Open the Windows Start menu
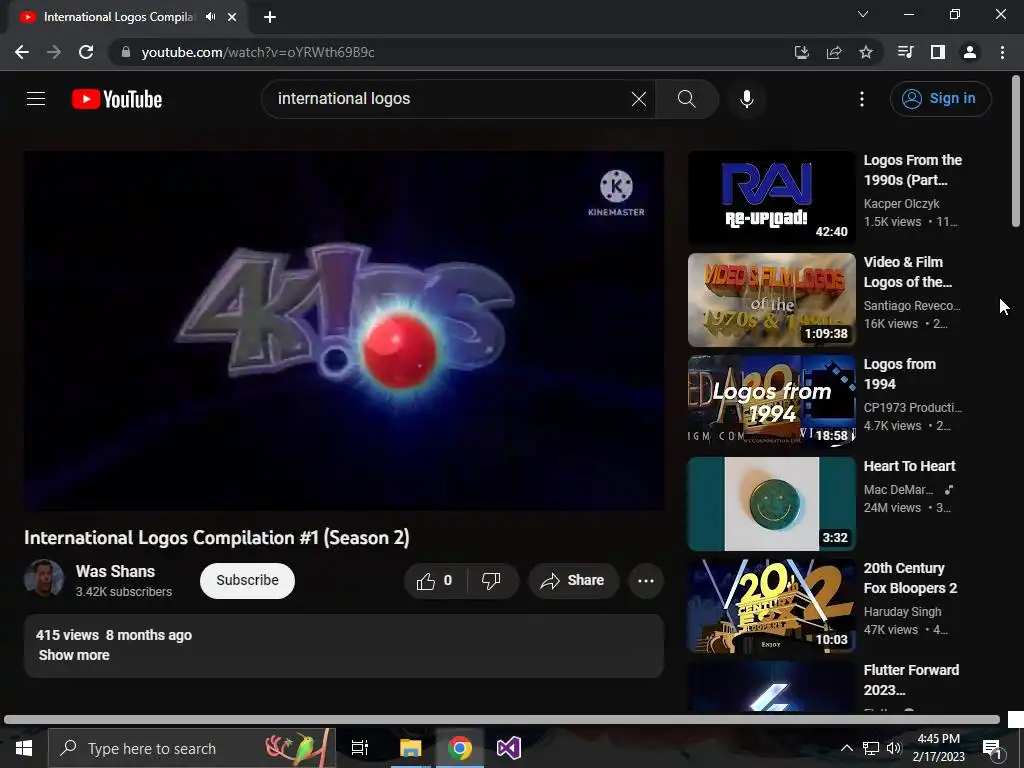The width and height of the screenshot is (1024, 768). point(24,748)
